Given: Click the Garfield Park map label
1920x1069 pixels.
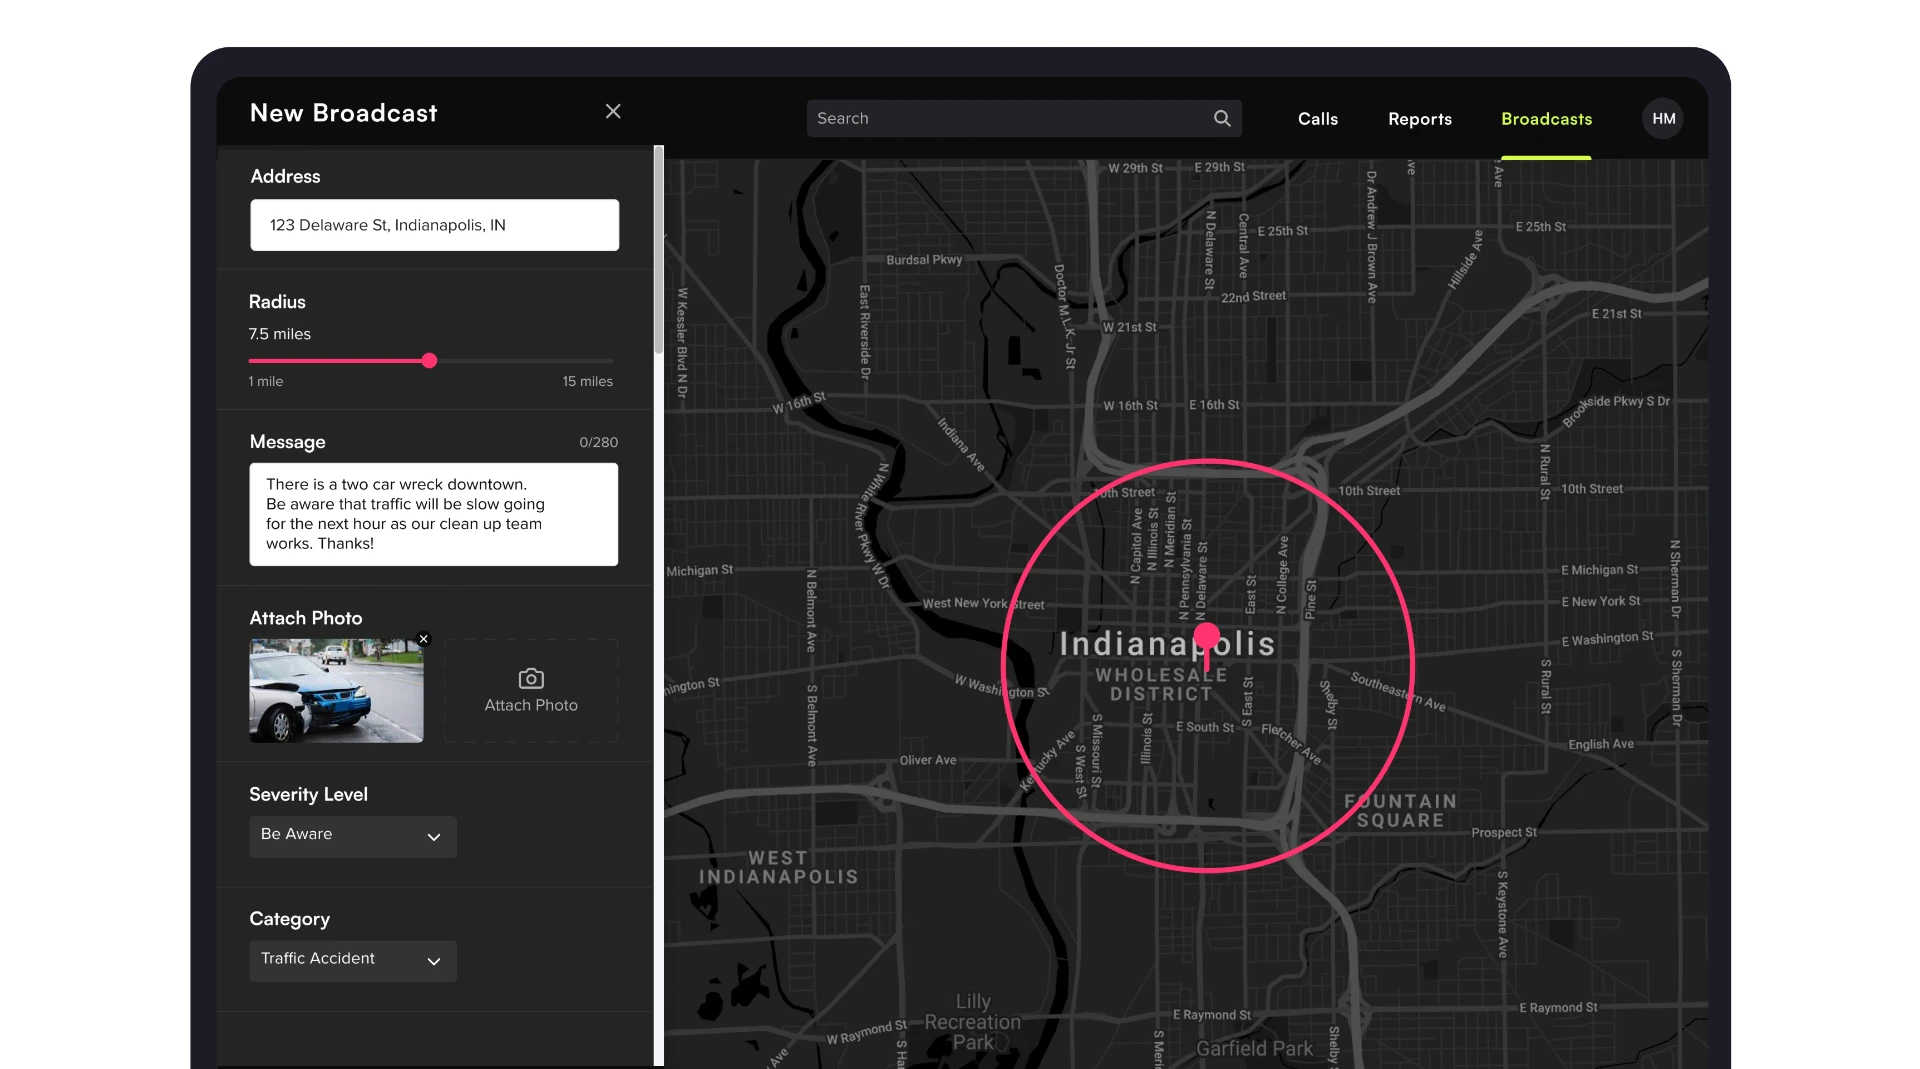Looking at the screenshot, I should tap(1254, 1048).
